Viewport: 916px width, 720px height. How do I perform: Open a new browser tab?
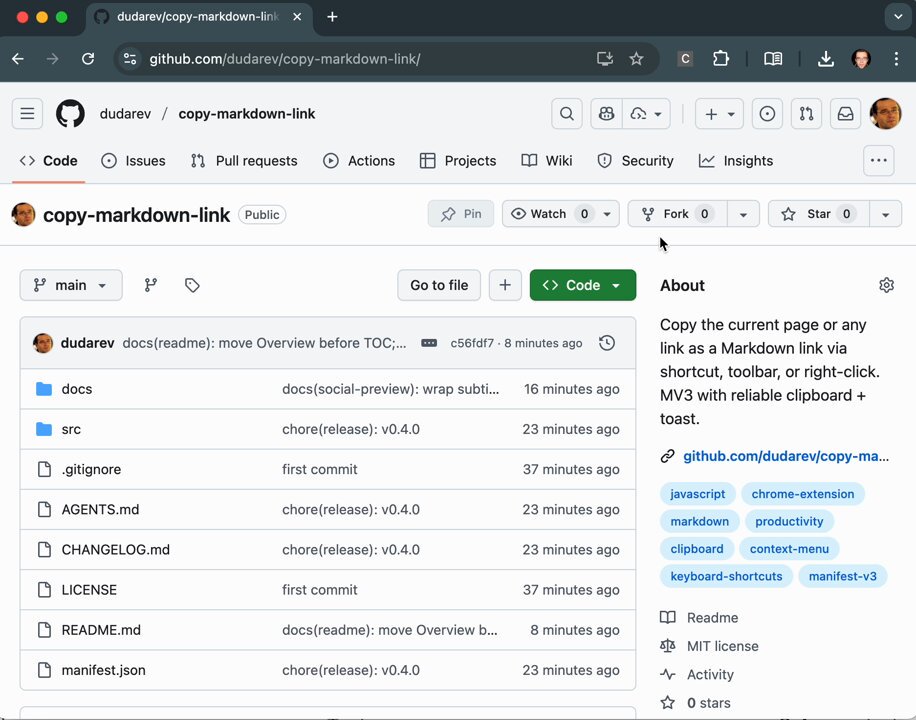(x=332, y=17)
